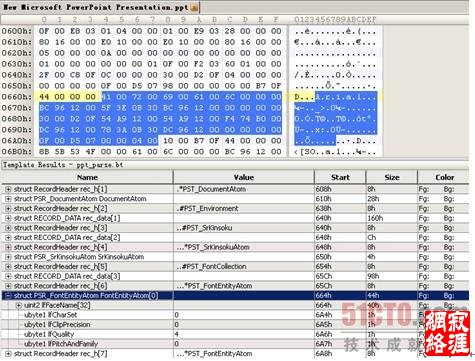Click the 0600h: address label
This screenshot has width=475, height=361.
point(17,31)
